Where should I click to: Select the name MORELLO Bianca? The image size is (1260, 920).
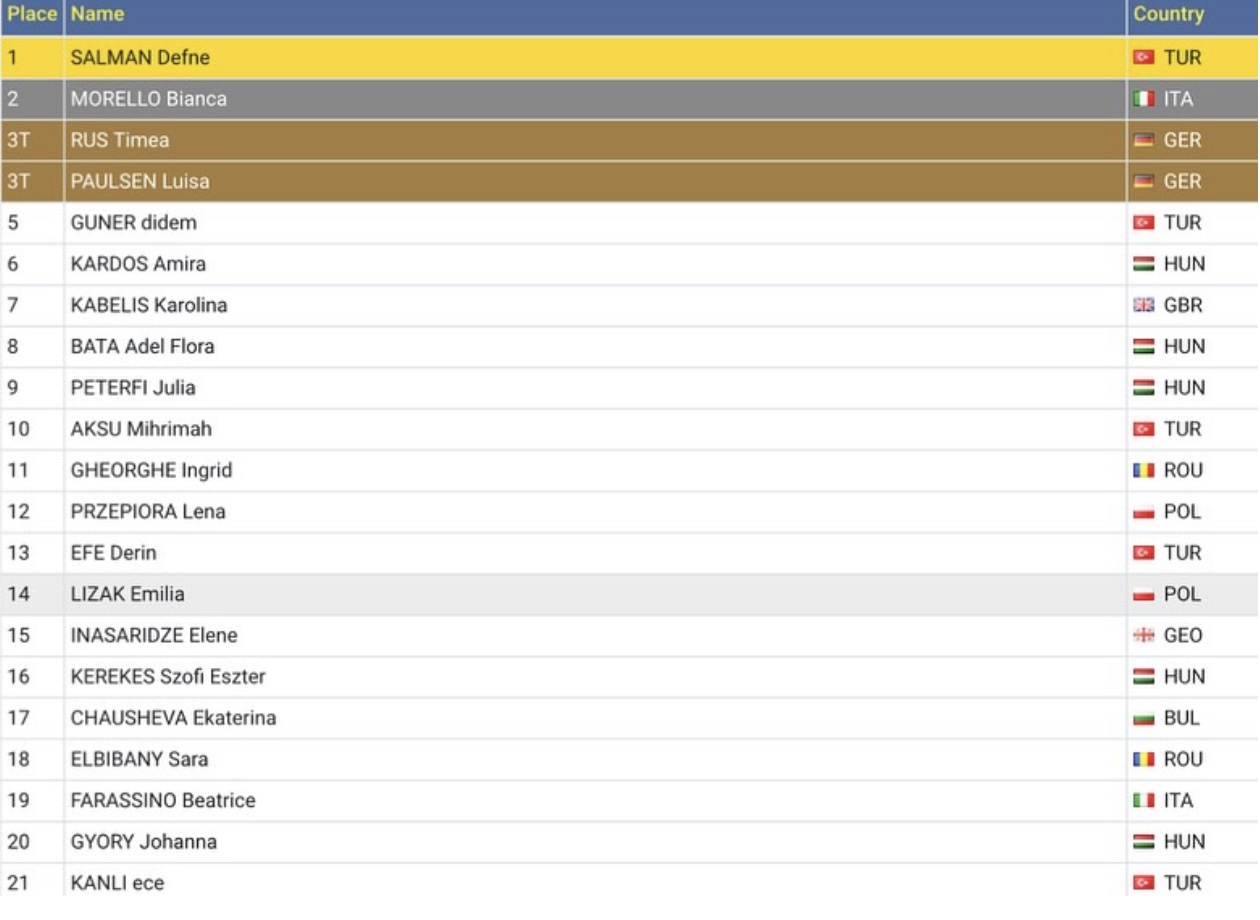[149, 99]
